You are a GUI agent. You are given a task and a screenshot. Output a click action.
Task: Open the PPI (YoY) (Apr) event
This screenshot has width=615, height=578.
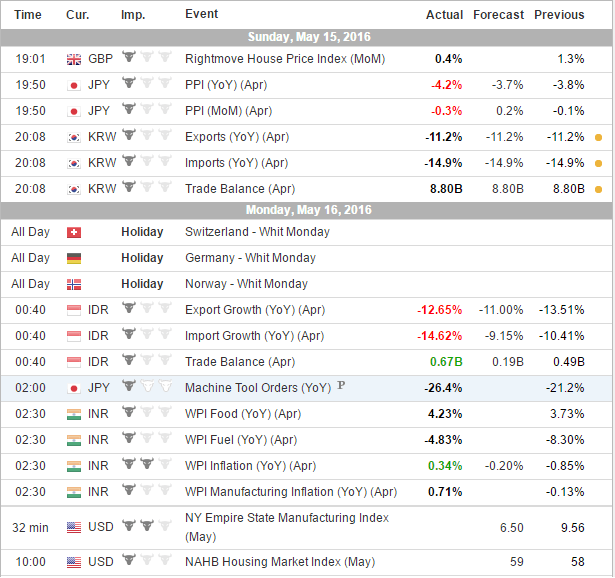click(x=226, y=85)
